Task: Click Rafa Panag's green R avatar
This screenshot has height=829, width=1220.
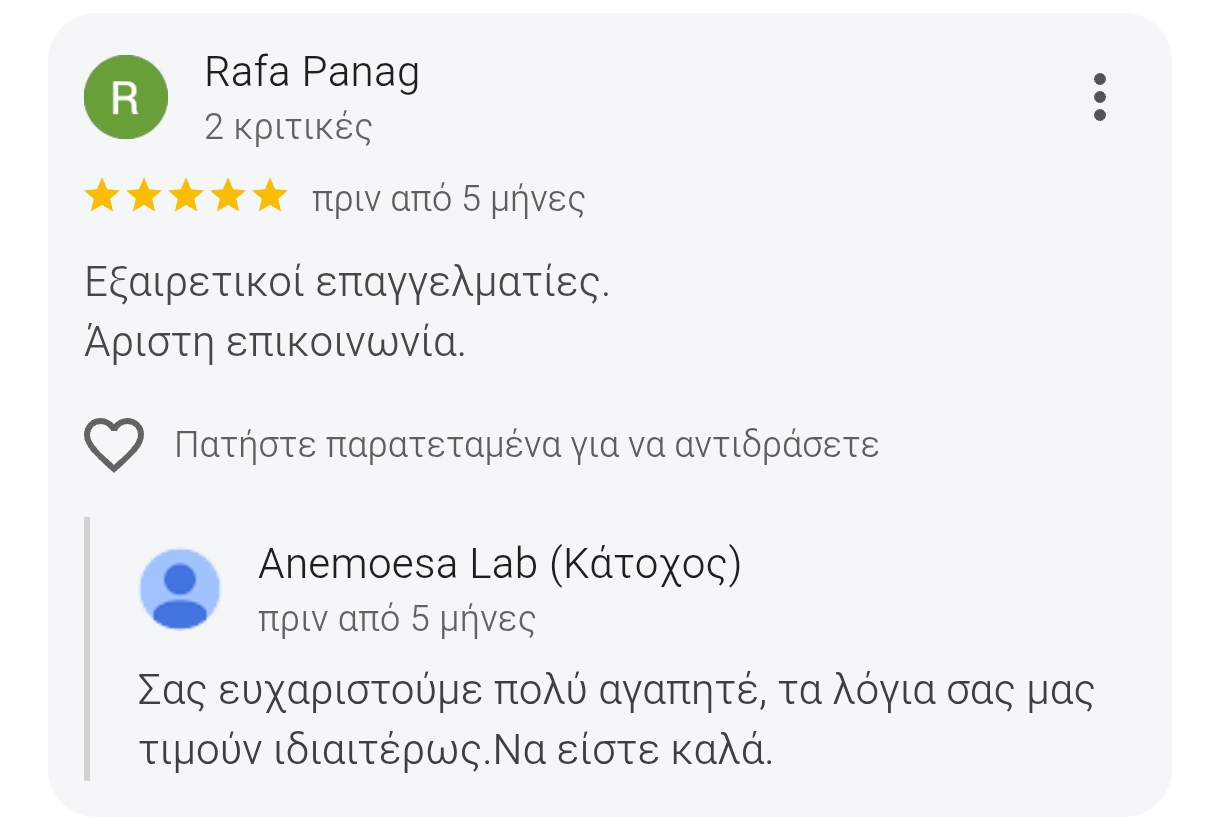Action: click(x=125, y=97)
